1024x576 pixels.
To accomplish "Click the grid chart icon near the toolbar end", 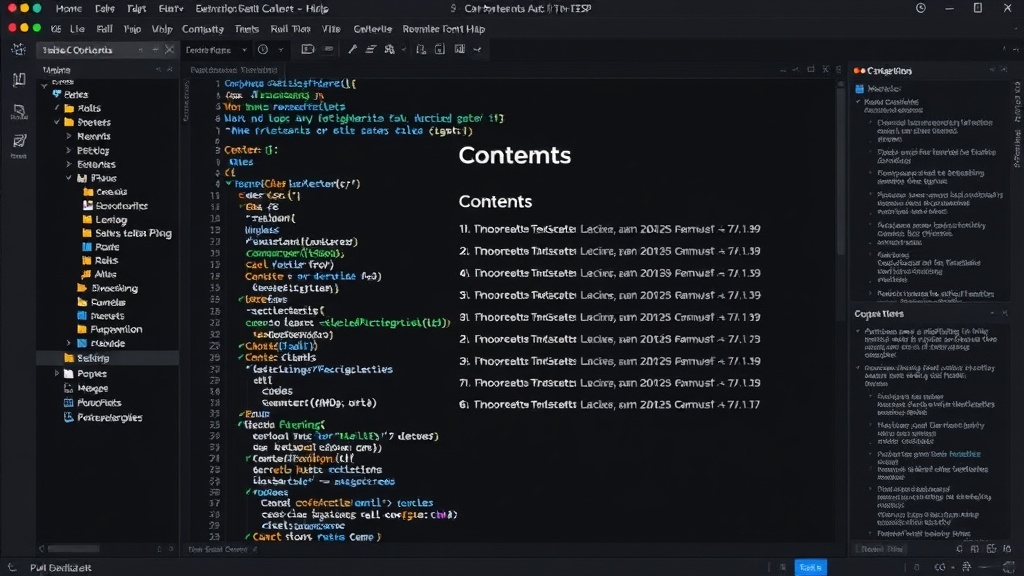I will tap(460, 50).
